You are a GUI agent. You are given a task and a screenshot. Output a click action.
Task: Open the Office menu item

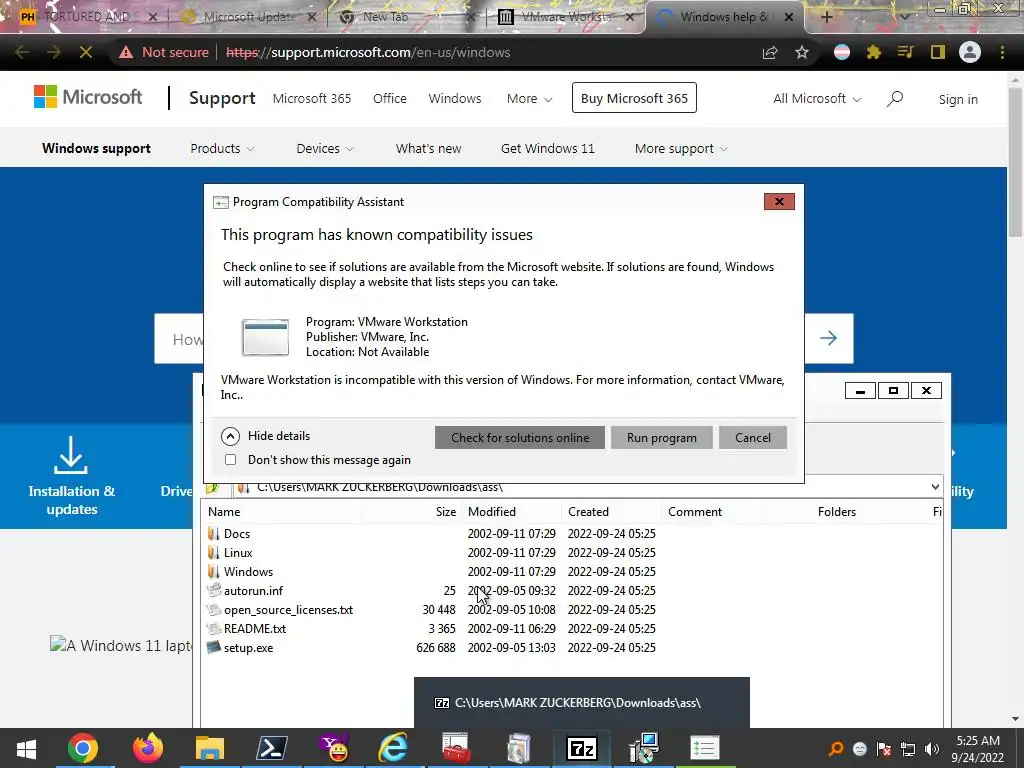coord(389,99)
